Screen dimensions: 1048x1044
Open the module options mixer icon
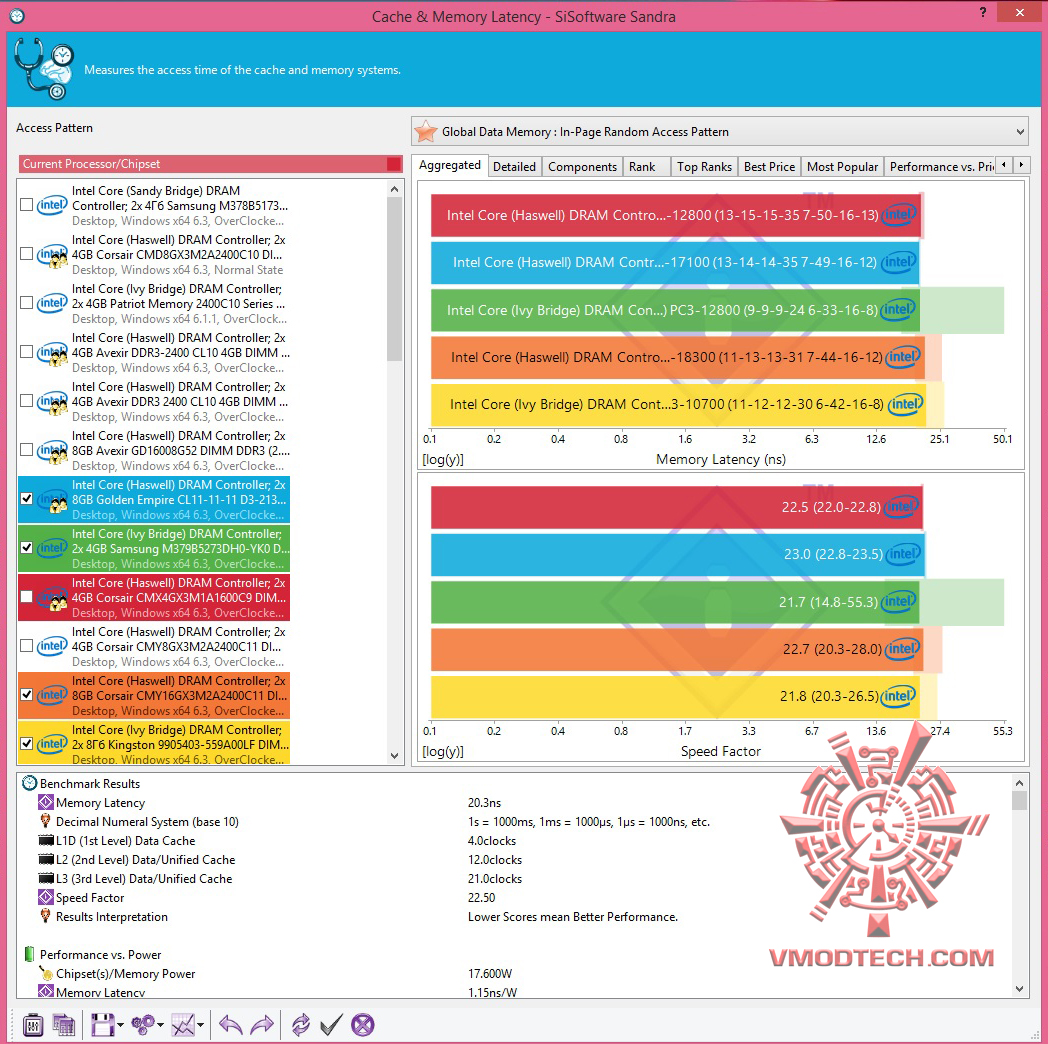pyautogui.click(x=33, y=1025)
